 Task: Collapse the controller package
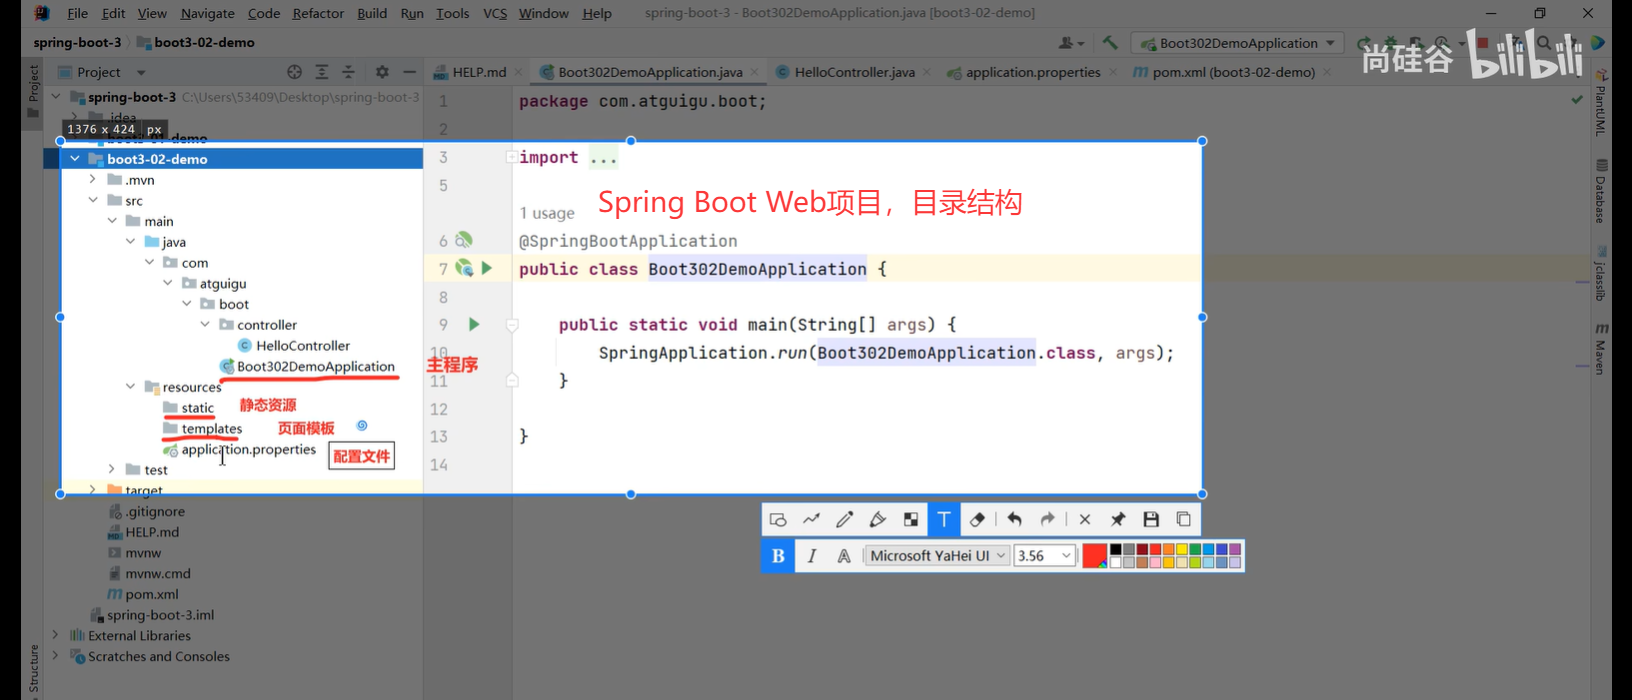click(204, 324)
